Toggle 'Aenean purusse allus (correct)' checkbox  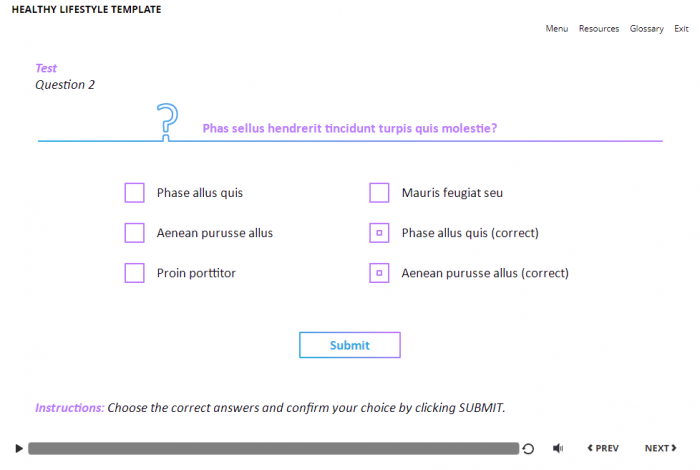pos(379,273)
